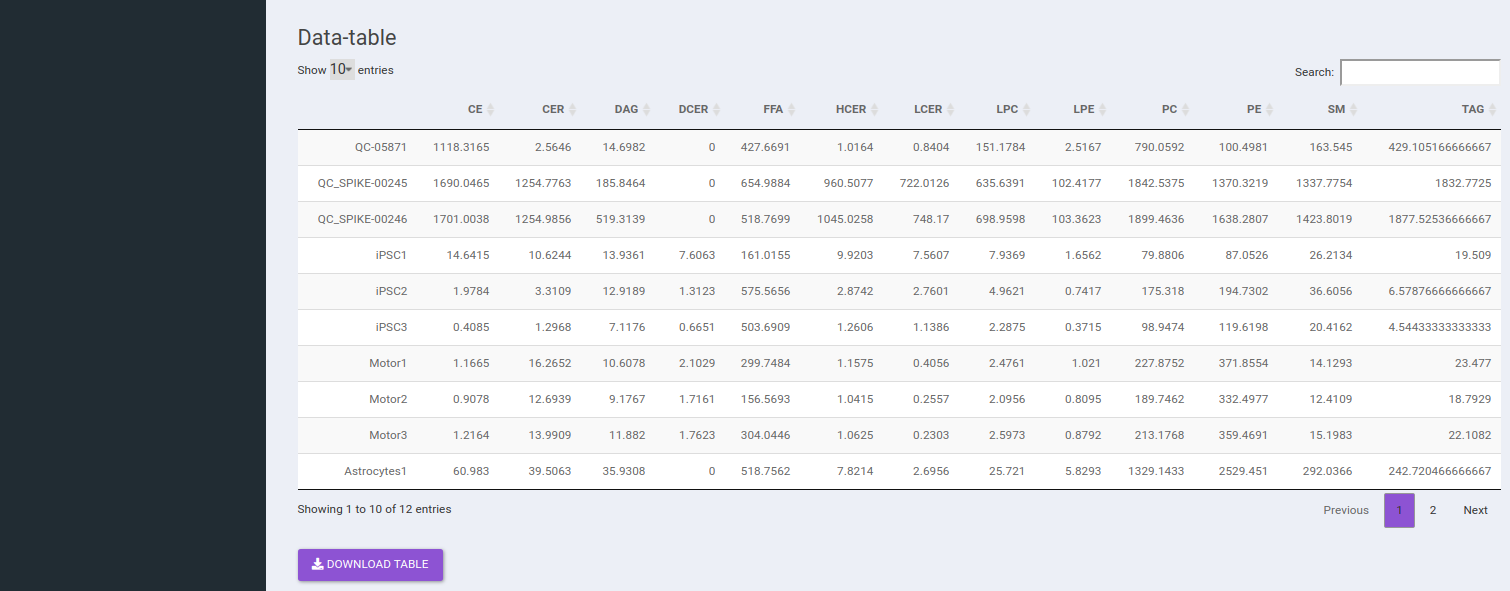The image size is (1510, 591).
Task: Sort table by DCER column
Action: point(699,109)
